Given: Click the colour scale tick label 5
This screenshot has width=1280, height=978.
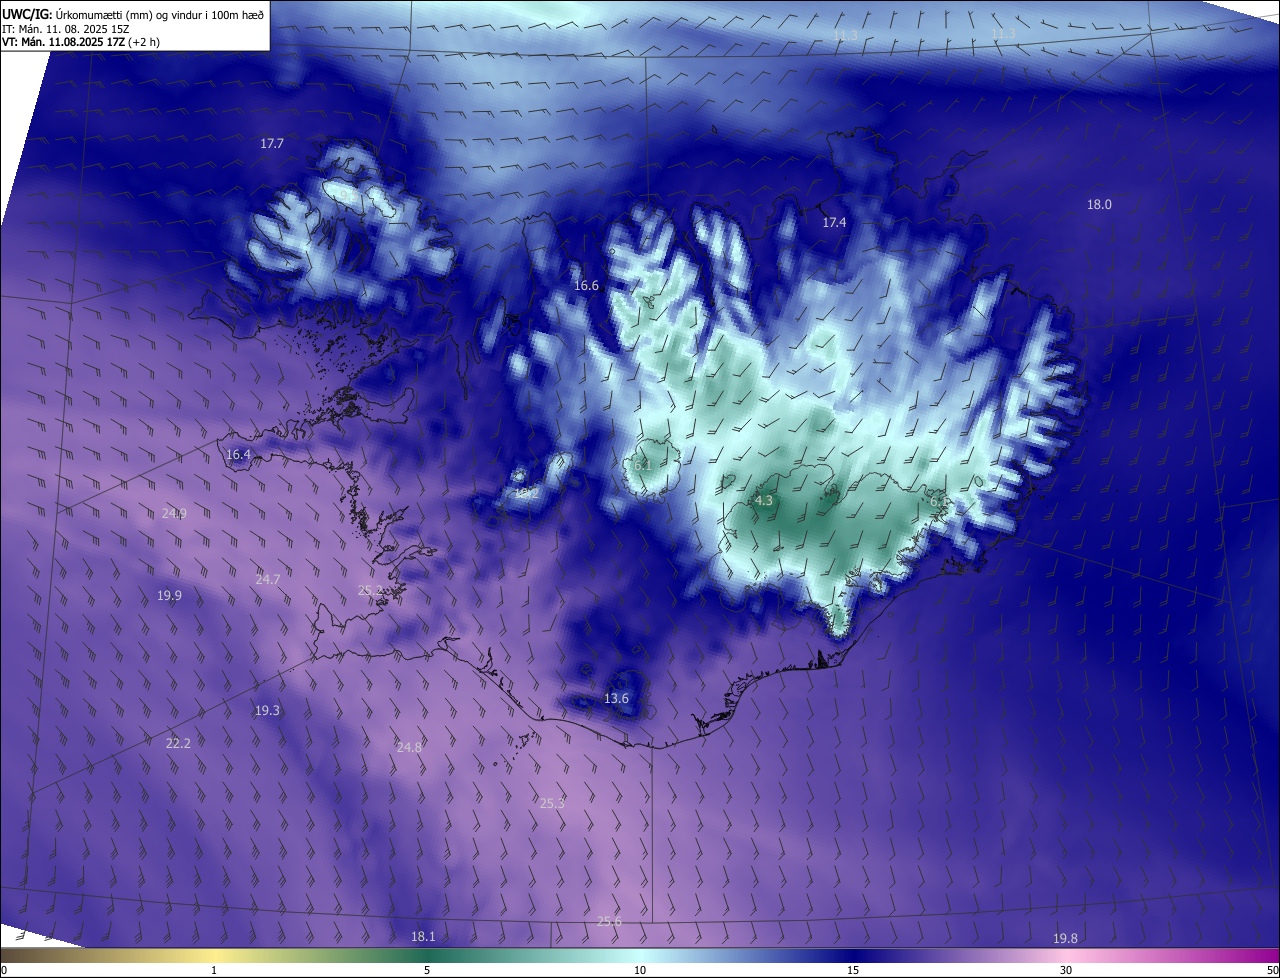Looking at the screenshot, I should click(427, 971).
